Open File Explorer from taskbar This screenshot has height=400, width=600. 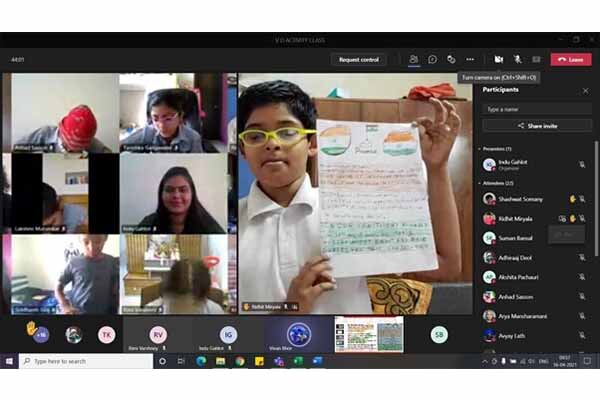coord(220,361)
